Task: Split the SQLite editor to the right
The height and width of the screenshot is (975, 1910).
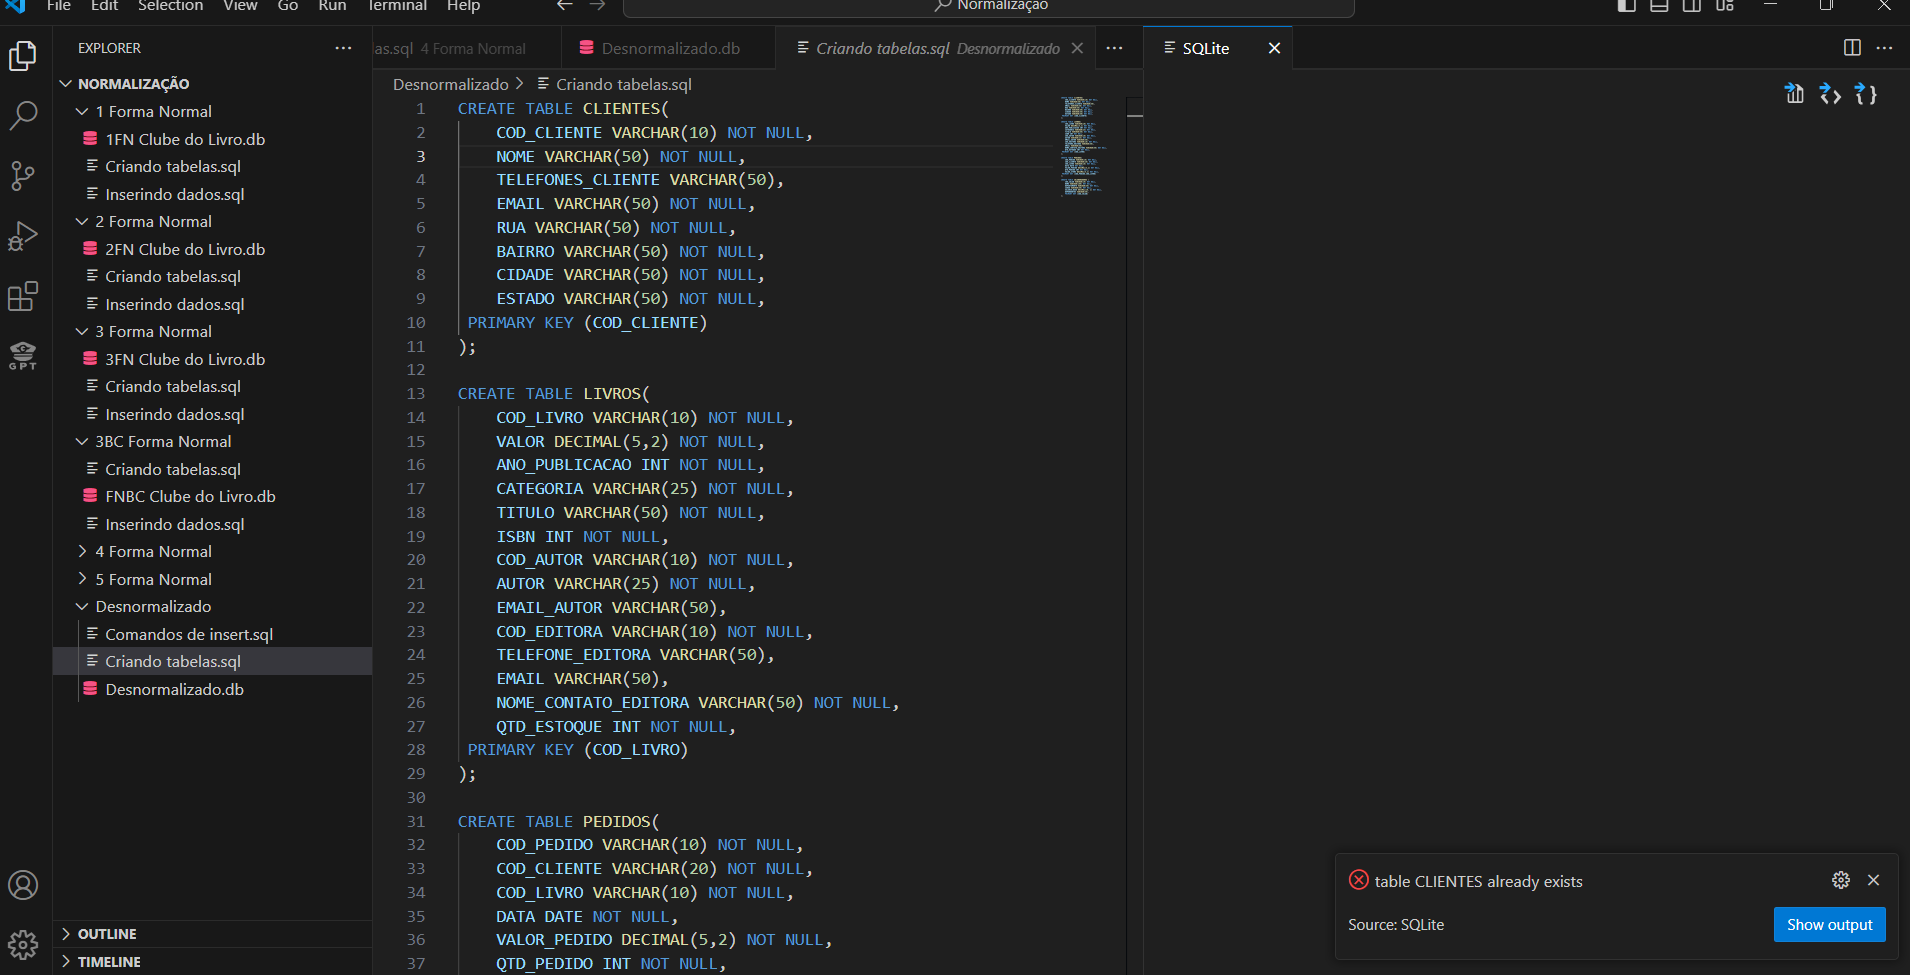Action: click(1852, 48)
